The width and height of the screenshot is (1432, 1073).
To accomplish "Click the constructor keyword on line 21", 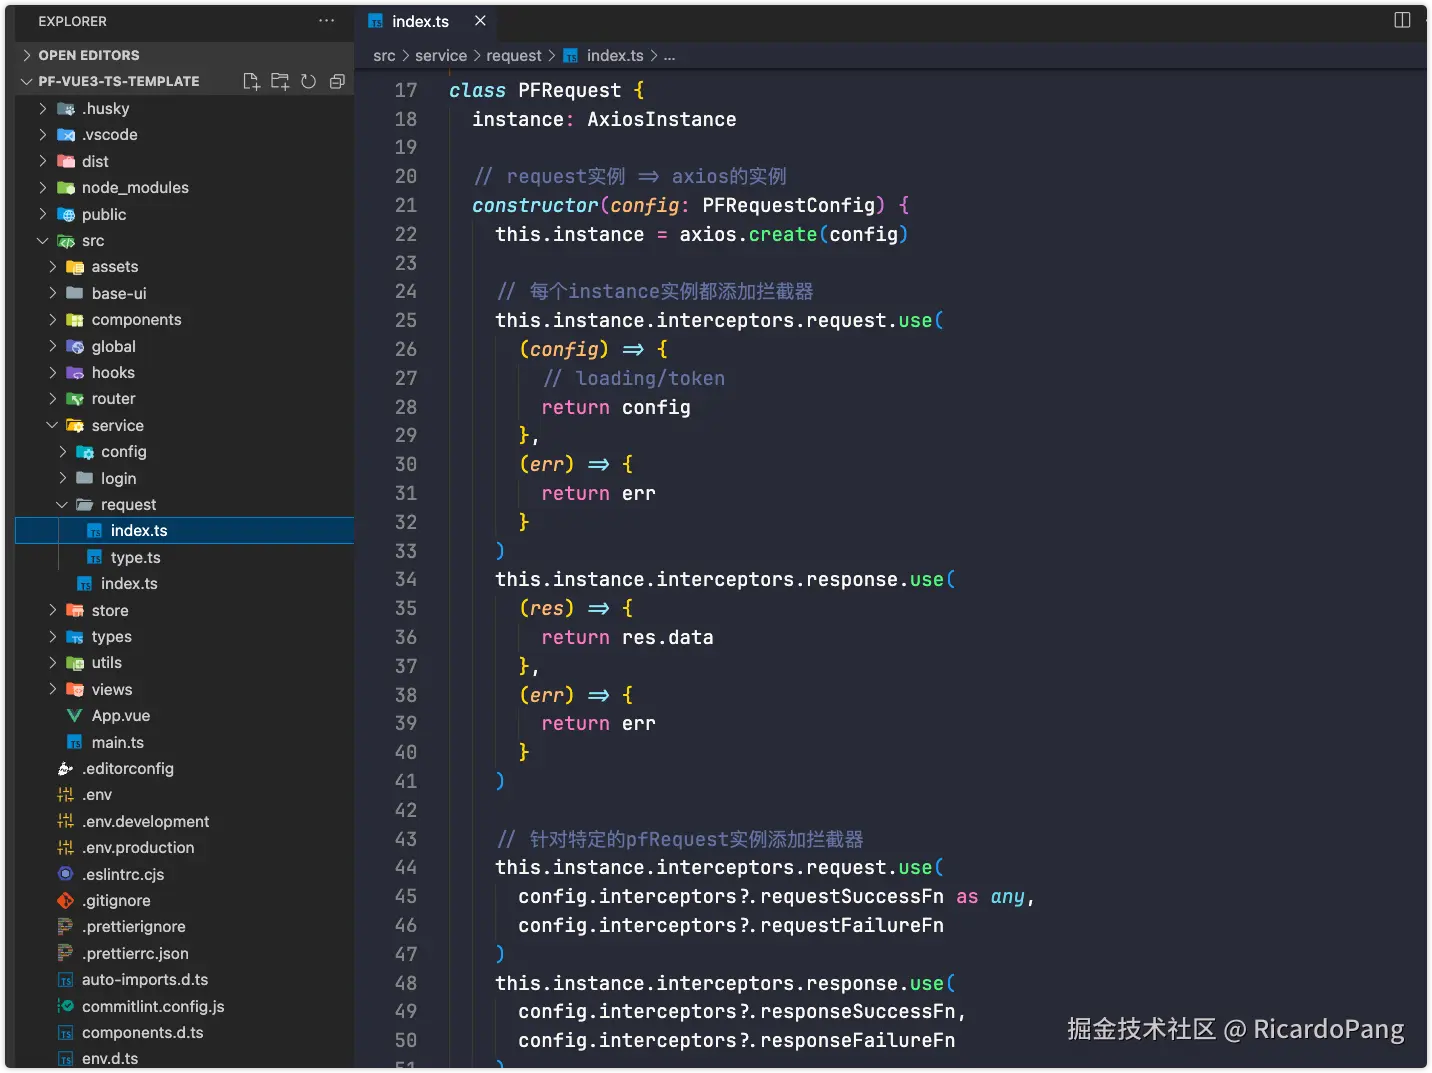I will point(535,205).
